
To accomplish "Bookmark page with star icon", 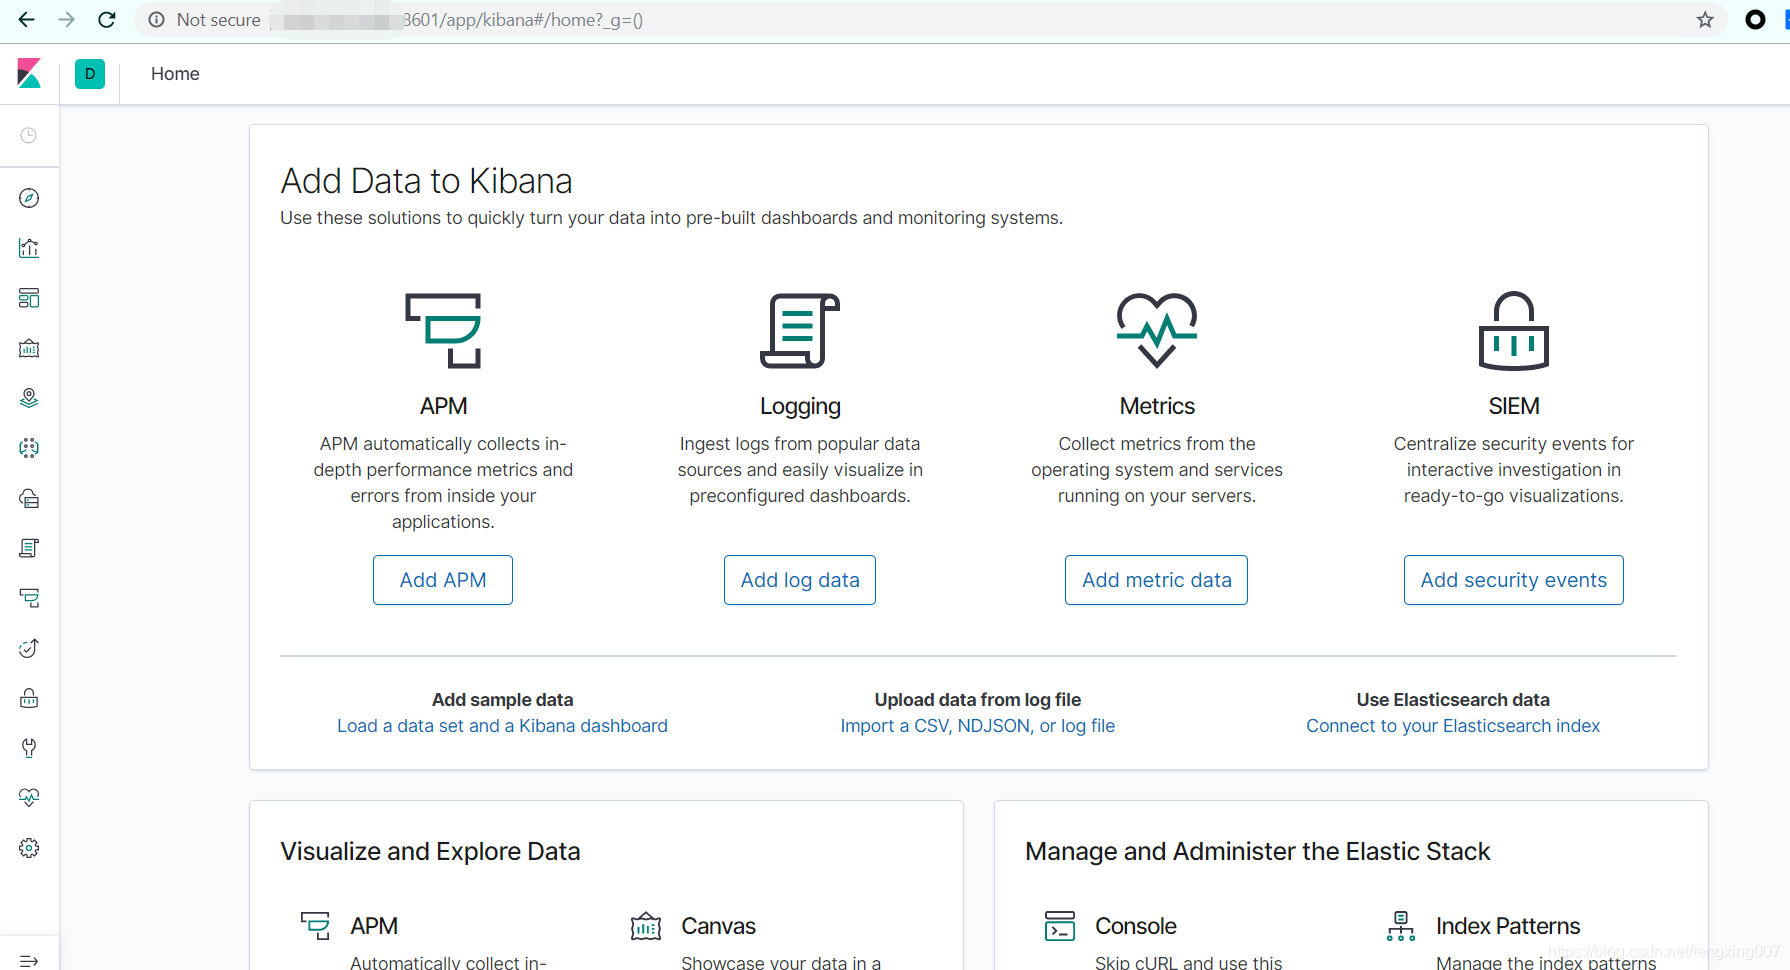I will click(1705, 20).
